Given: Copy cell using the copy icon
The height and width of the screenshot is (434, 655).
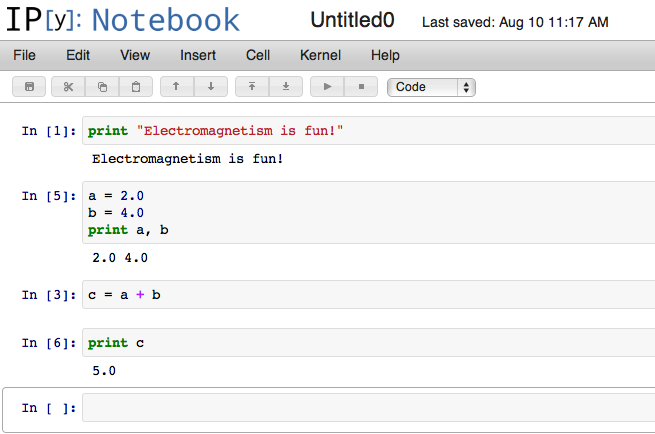Looking at the screenshot, I should click(x=102, y=86).
